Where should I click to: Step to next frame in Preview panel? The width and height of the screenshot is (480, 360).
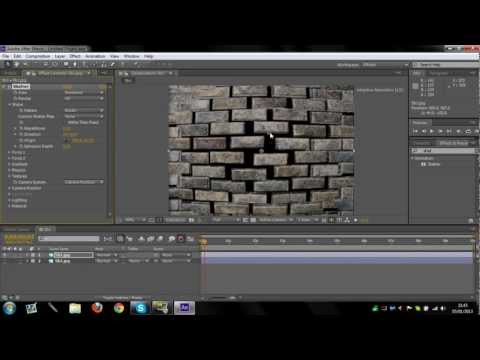(440, 132)
